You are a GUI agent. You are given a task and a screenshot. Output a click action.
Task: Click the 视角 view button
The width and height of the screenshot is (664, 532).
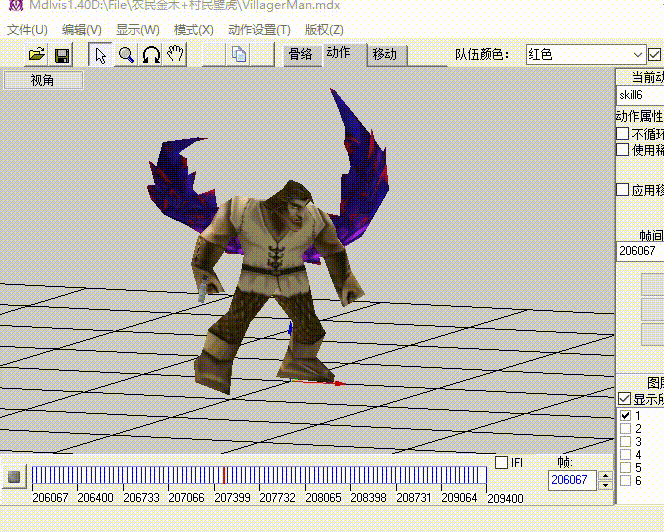tap(43, 80)
